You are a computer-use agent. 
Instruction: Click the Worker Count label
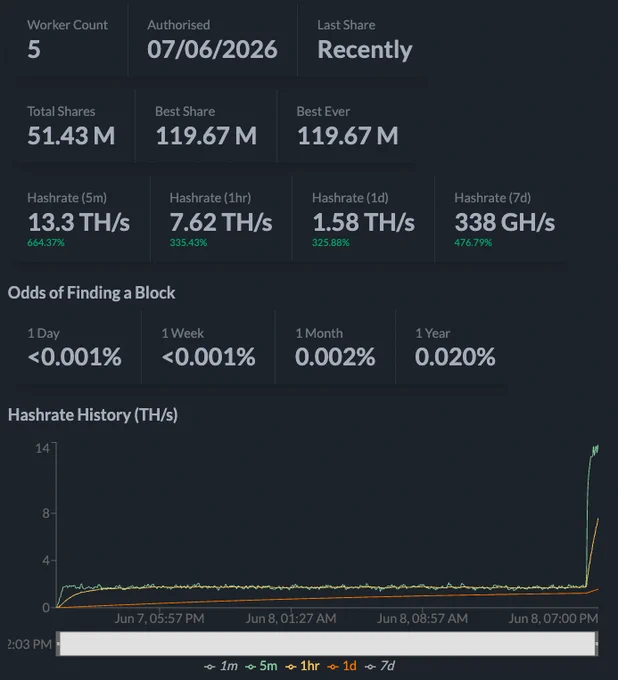pos(67,25)
